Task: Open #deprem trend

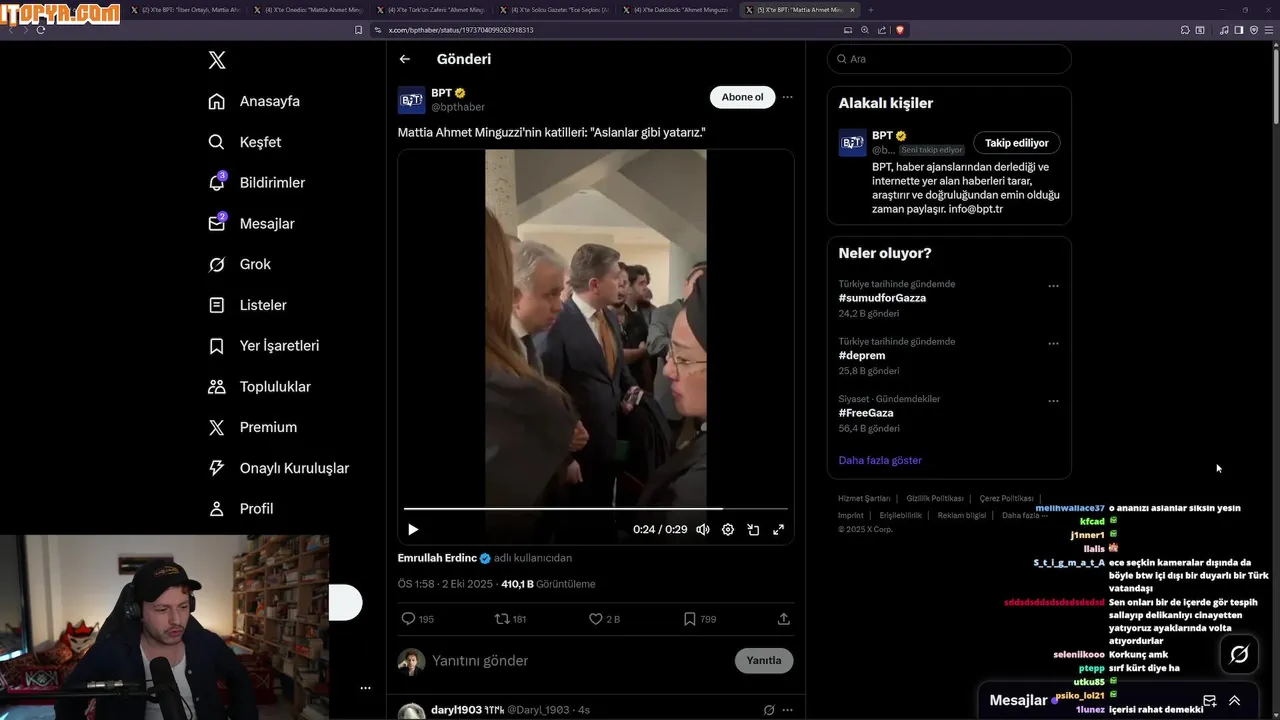Action: click(x=862, y=356)
